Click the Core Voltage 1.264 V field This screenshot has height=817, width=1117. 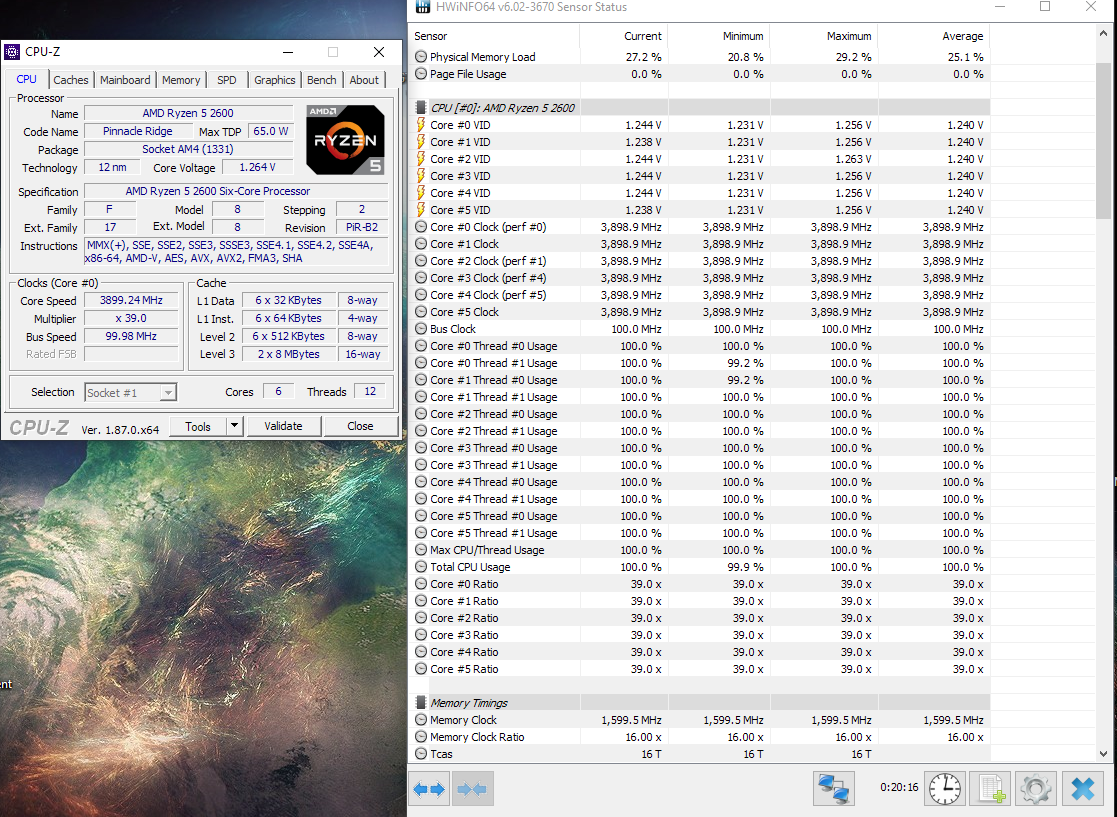(257, 167)
